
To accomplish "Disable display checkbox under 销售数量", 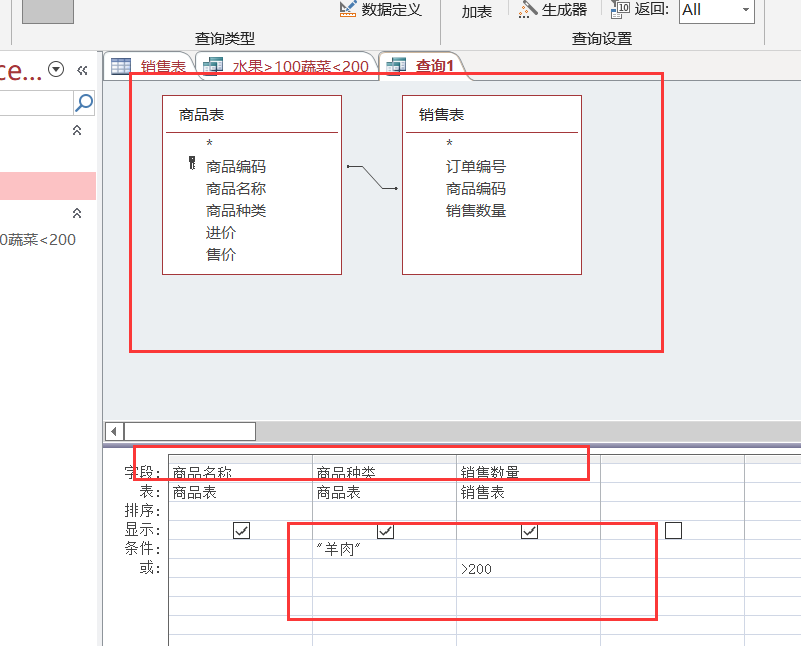I will pos(528,531).
